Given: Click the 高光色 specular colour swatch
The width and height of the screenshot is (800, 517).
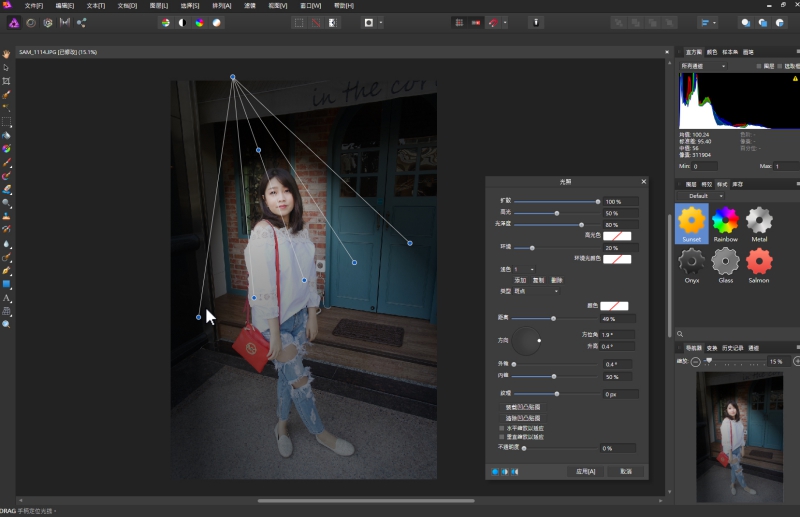Looking at the screenshot, I should pyautogui.click(x=616, y=236).
